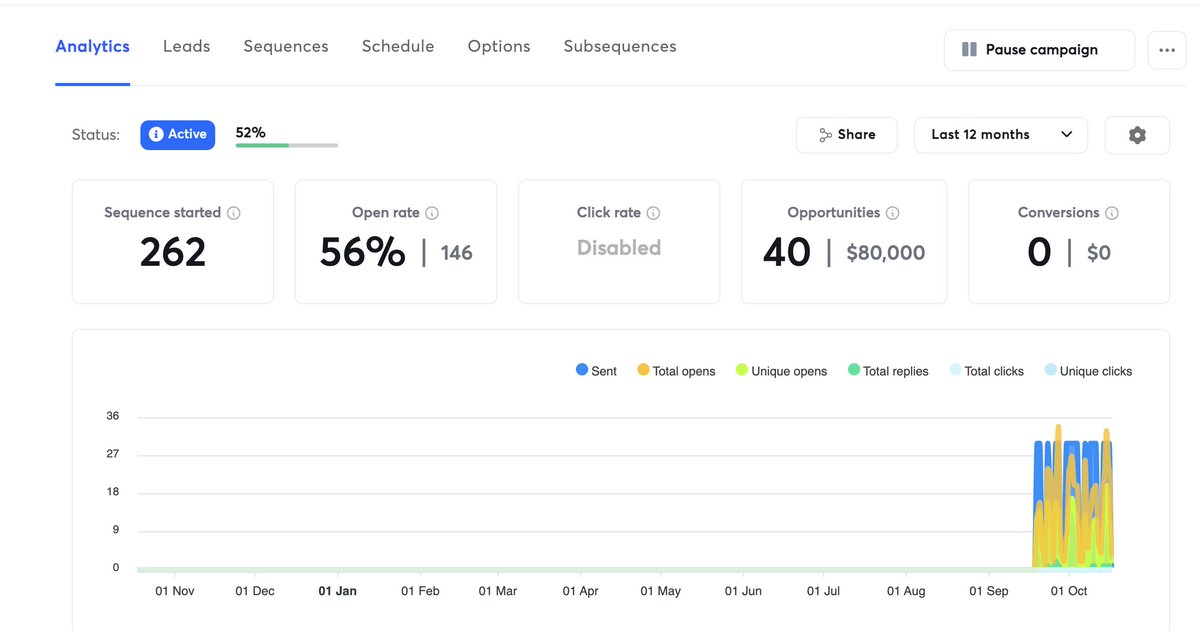The width and height of the screenshot is (1200, 631).
Task: Click the lime Unique opens color dot
Action: pyautogui.click(x=742, y=370)
